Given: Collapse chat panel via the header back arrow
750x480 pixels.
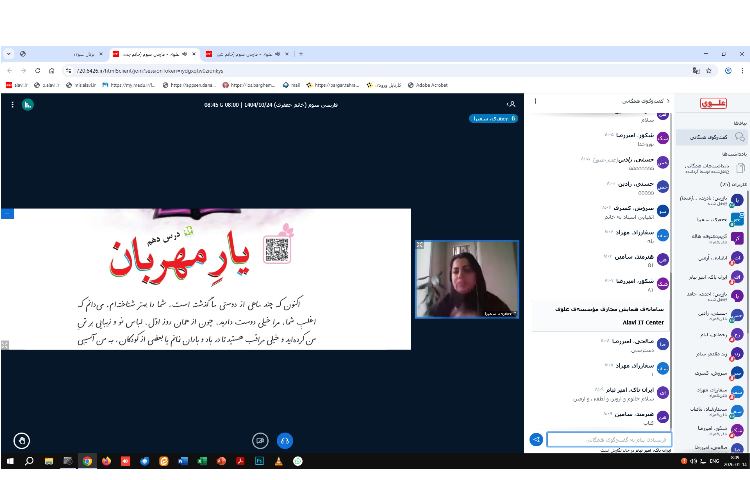Looking at the screenshot, I should point(668,101).
